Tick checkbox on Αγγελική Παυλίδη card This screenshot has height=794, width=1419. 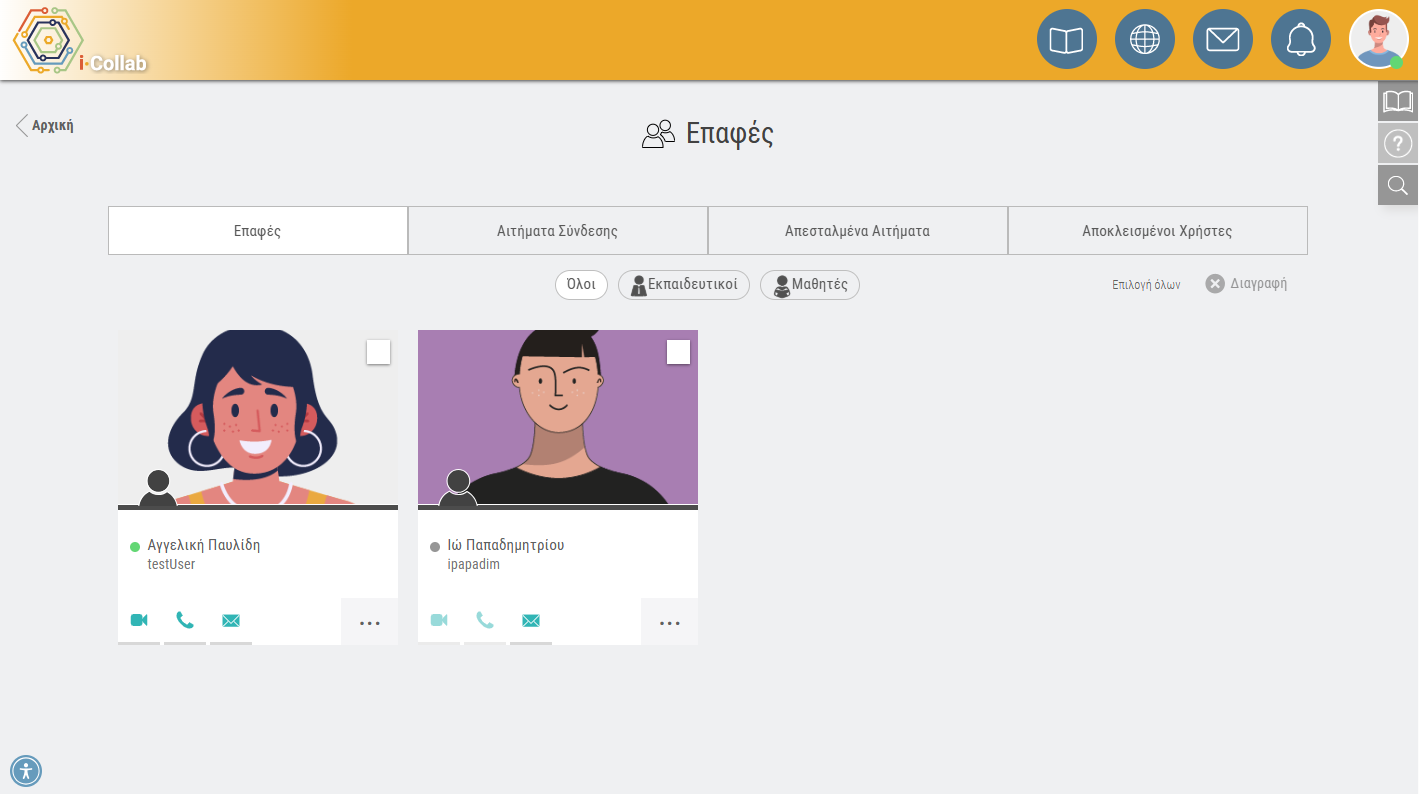[378, 352]
